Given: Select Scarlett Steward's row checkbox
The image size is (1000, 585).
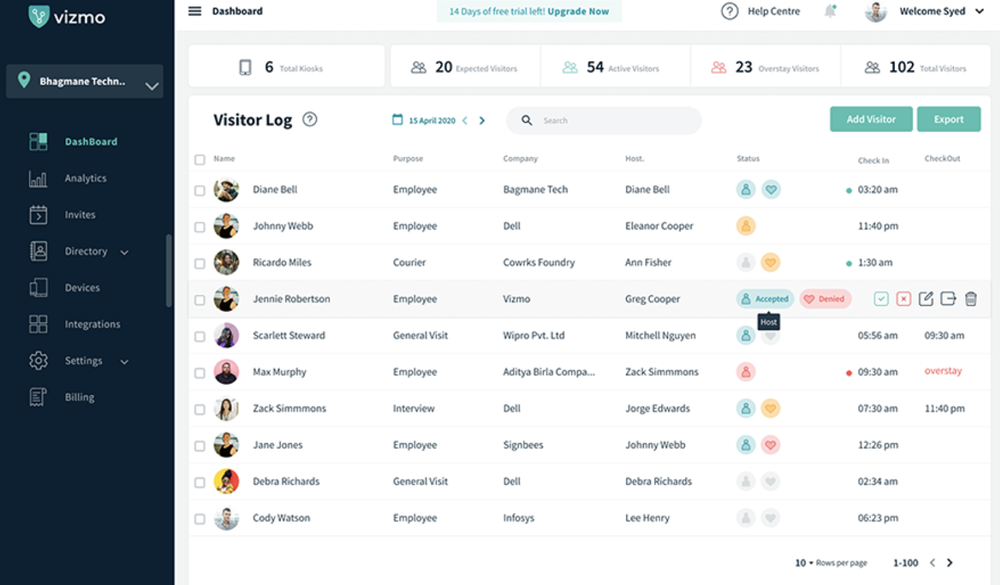Looking at the screenshot, I should point(200,336).
